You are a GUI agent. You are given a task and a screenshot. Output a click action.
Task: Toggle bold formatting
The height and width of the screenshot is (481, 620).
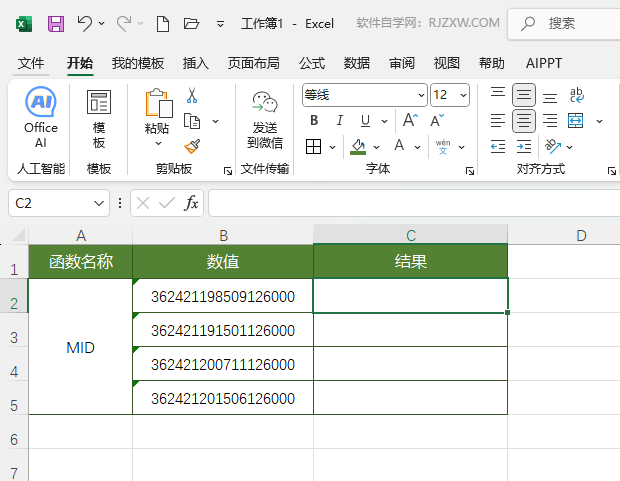(314, 120)
